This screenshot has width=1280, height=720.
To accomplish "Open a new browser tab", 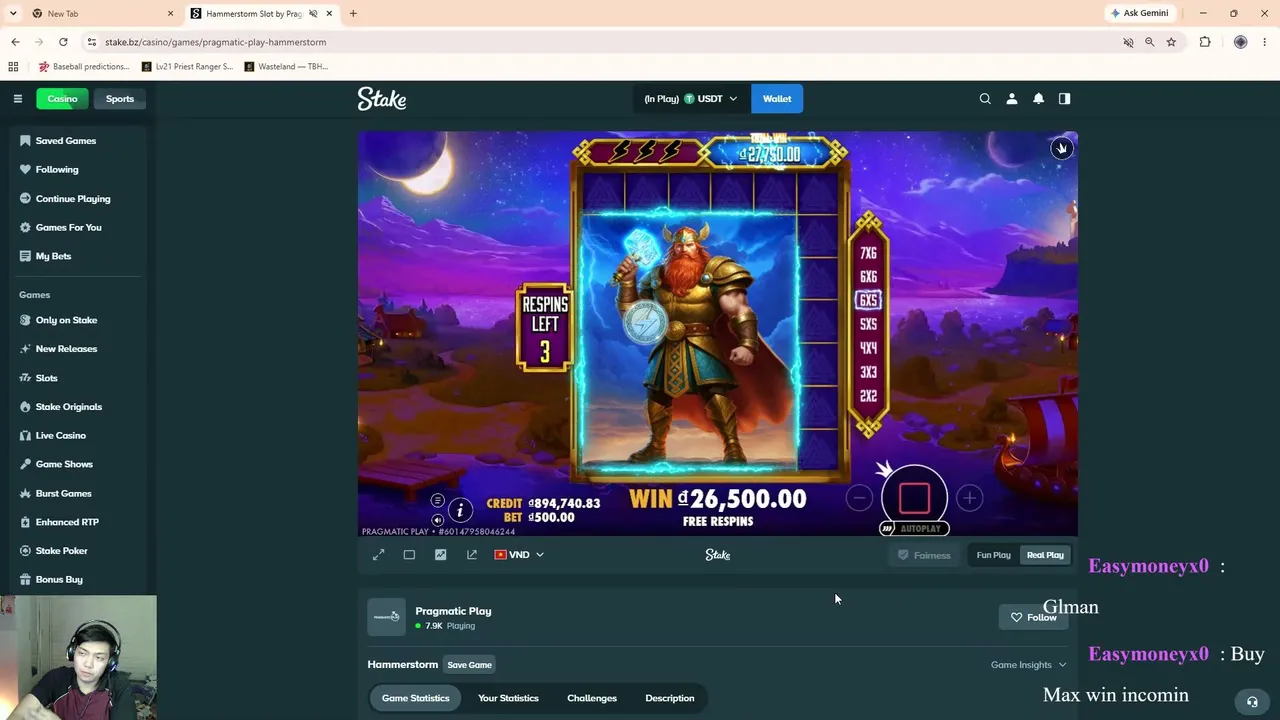I will pyautogui.click(x=353, y=13).
